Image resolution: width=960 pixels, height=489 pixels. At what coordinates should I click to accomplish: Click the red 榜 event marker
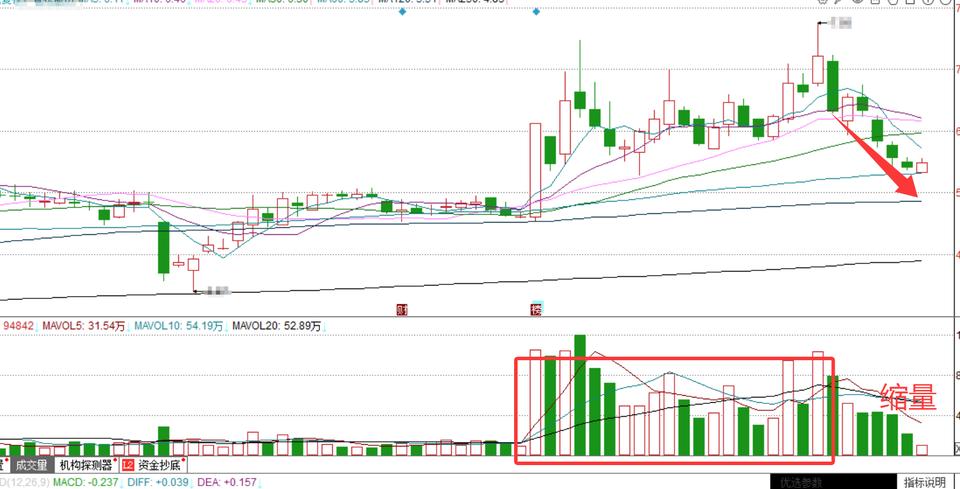pyautogui.click(x=536, y=308)
